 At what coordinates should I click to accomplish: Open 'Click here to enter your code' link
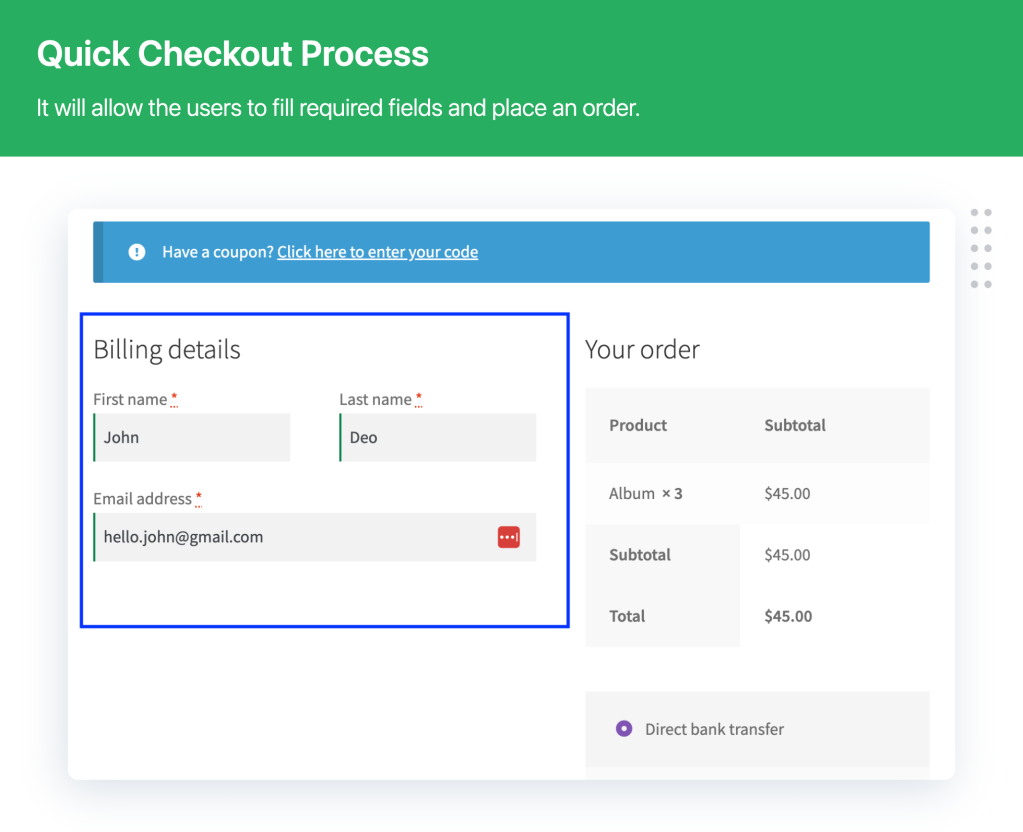coord(377,252)
